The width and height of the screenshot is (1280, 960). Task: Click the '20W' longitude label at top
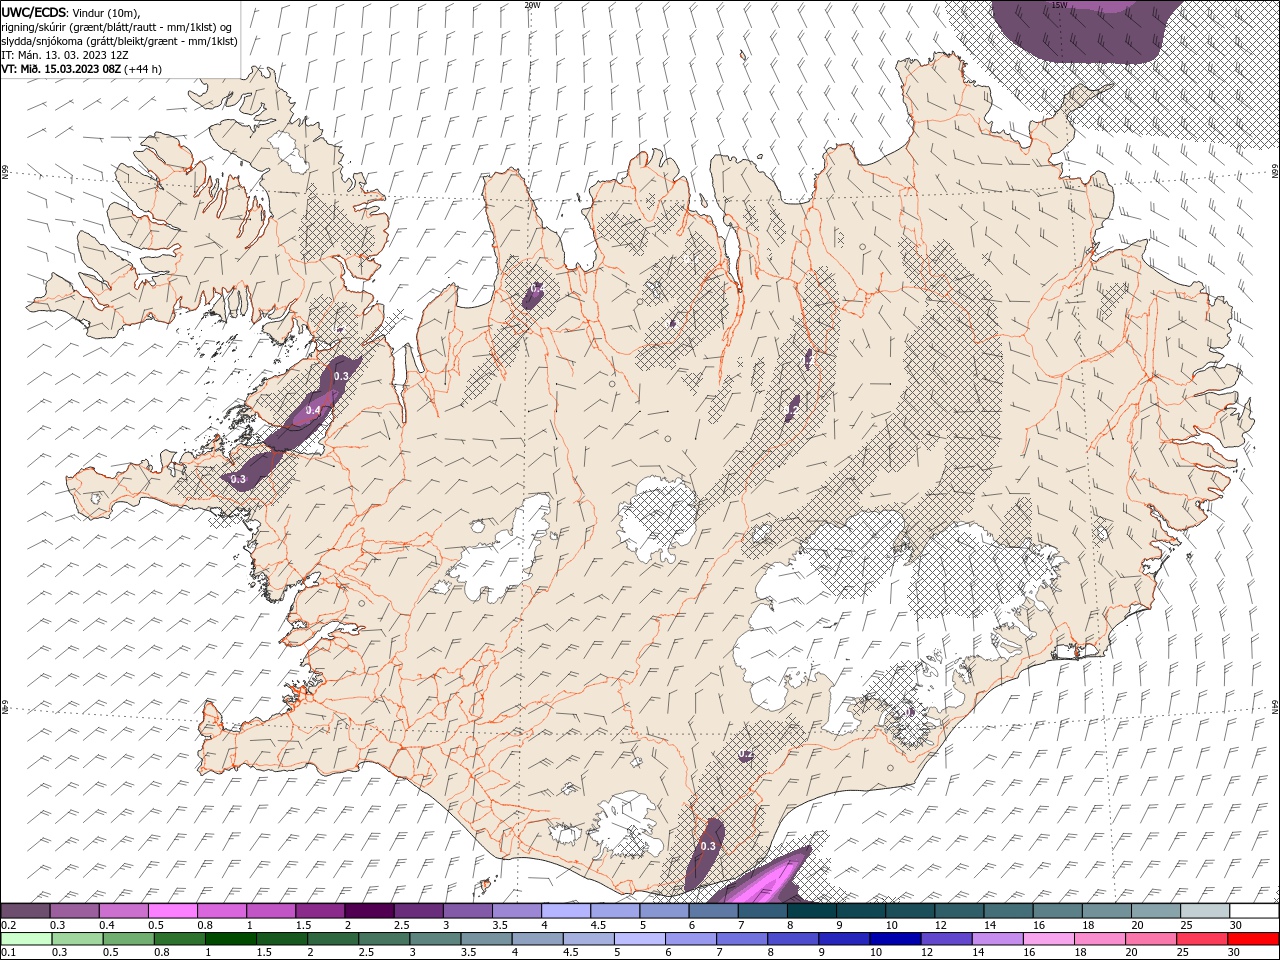[532, 5]
